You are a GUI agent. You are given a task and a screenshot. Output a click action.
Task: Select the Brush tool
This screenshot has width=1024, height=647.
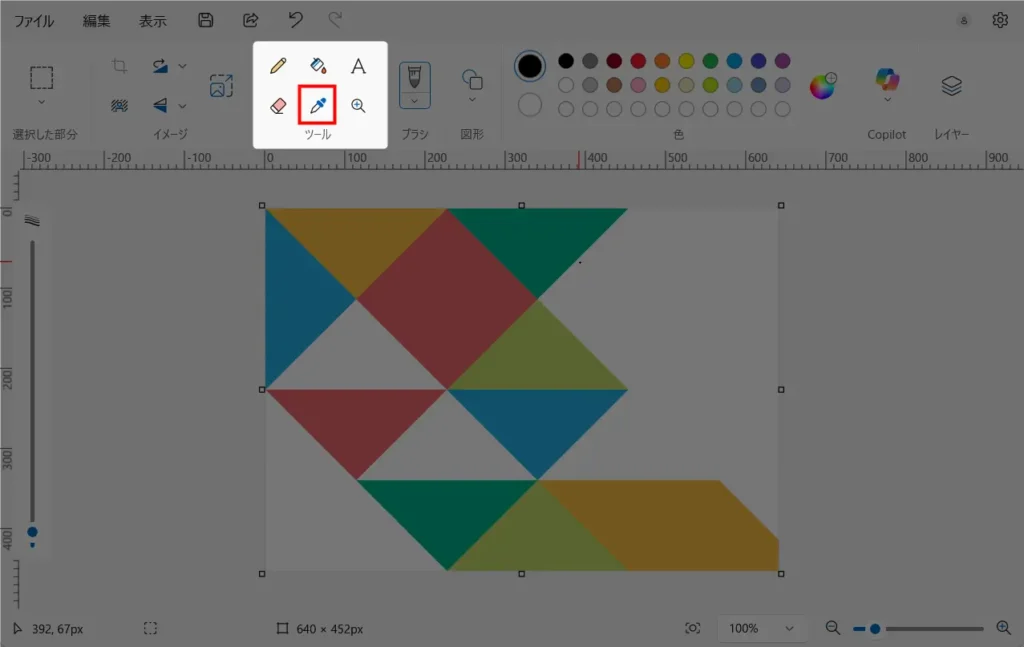coord(414,78)
